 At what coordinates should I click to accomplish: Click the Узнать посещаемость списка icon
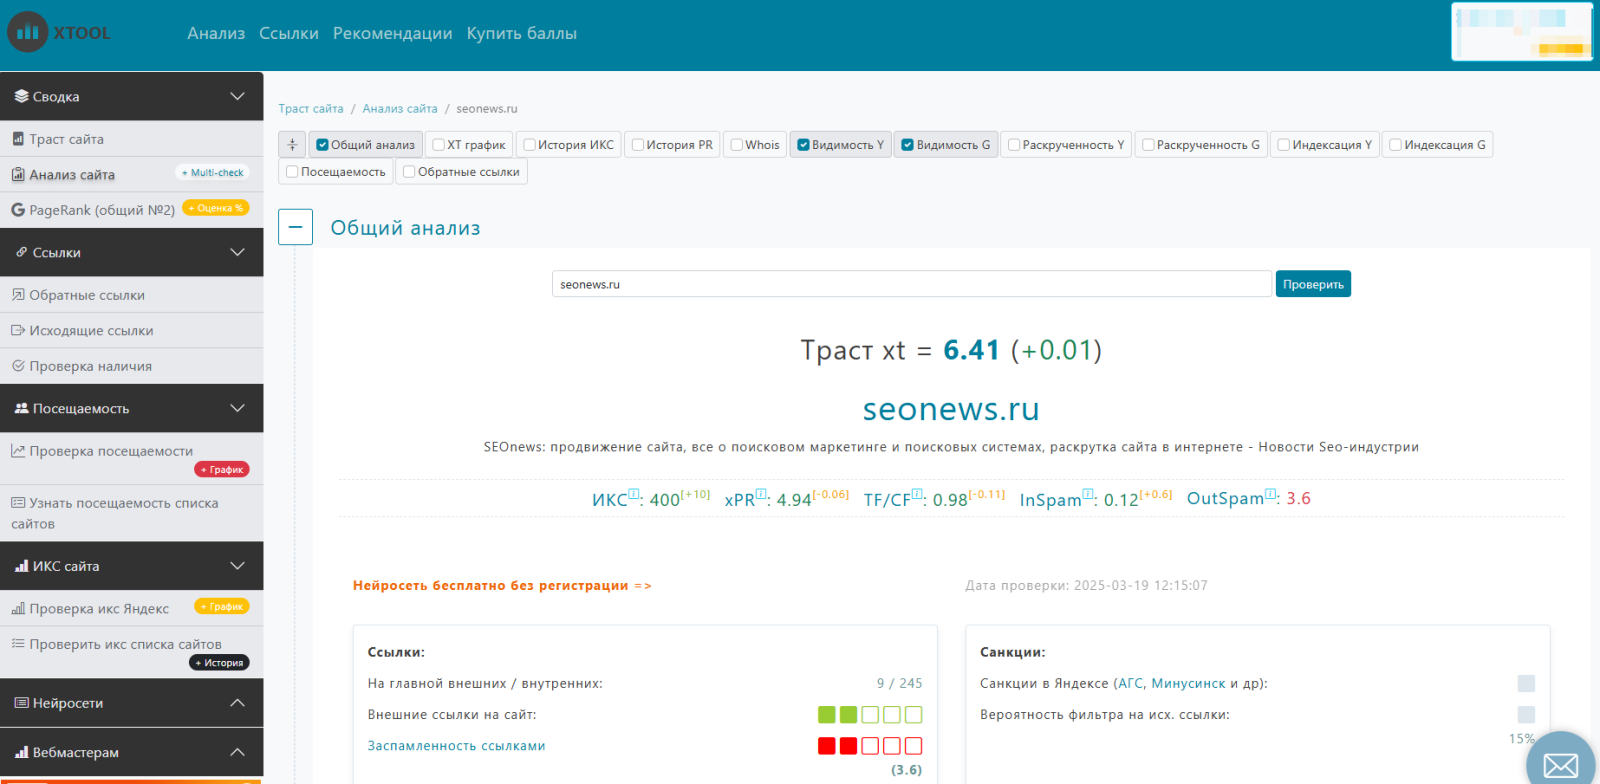click(18, 503)
